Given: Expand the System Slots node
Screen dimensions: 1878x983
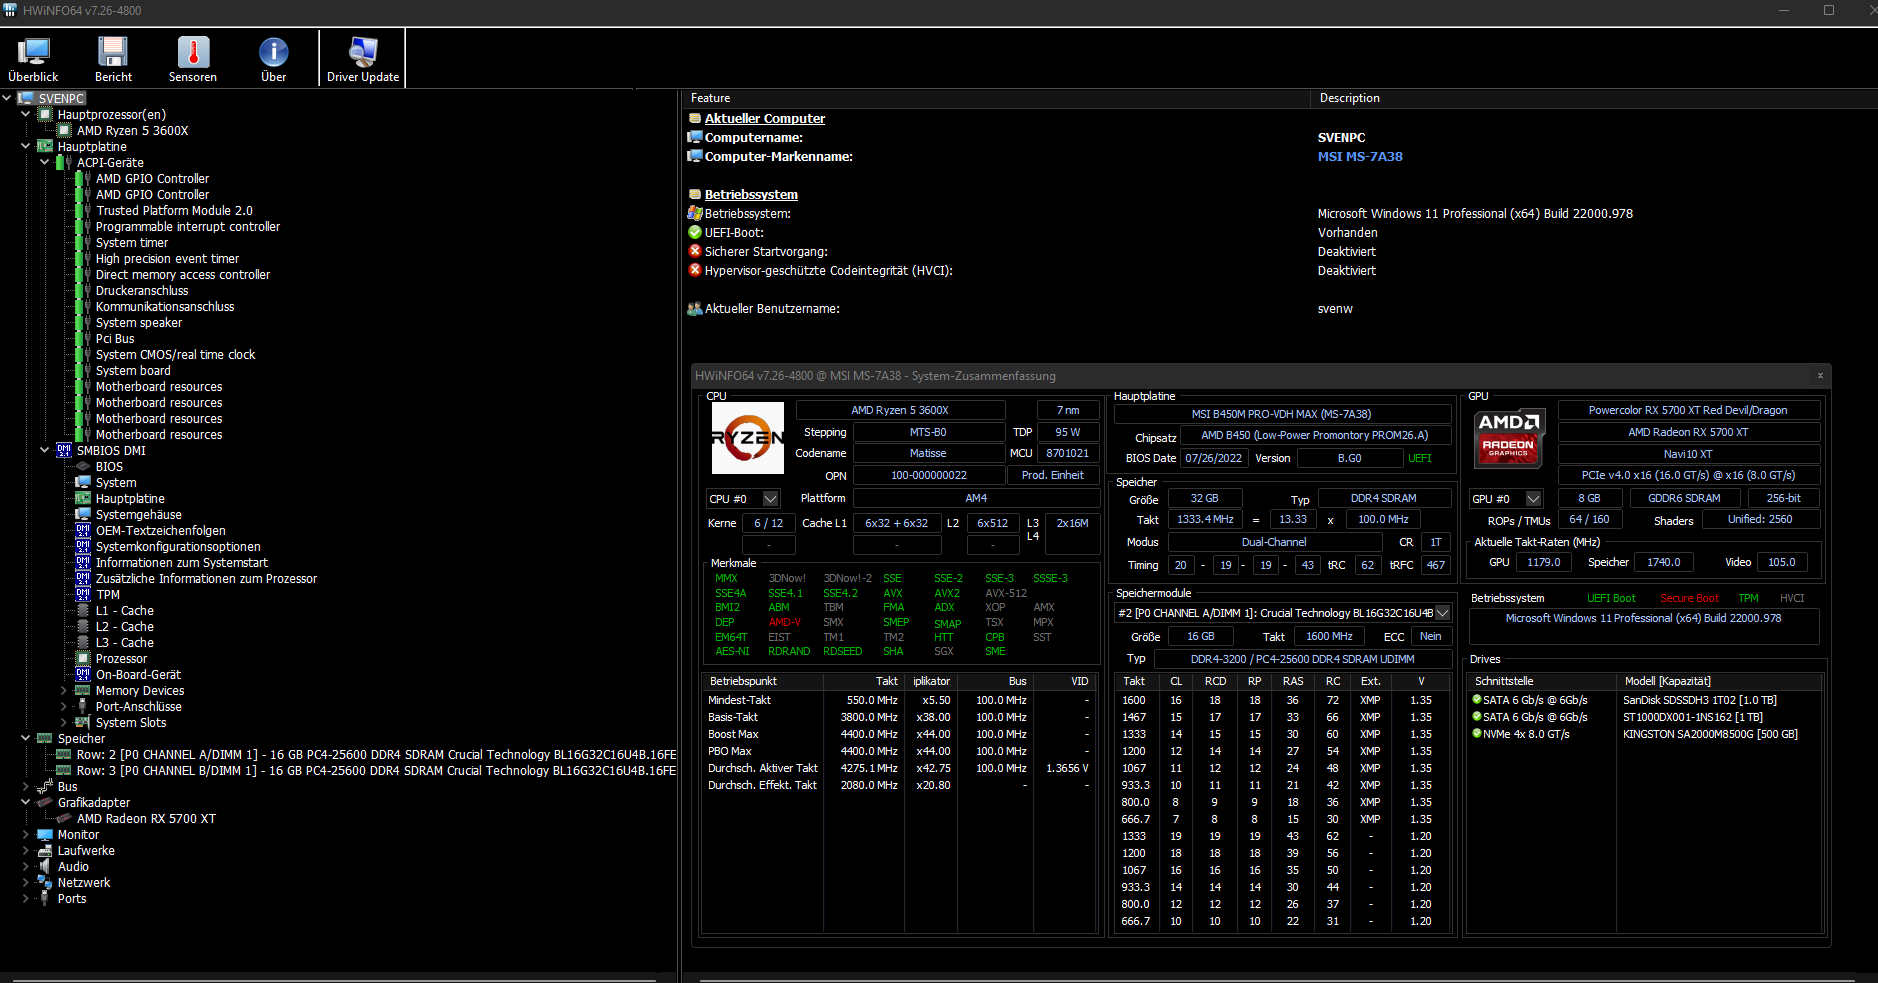Looking at the screenshot, I should 64,722.
